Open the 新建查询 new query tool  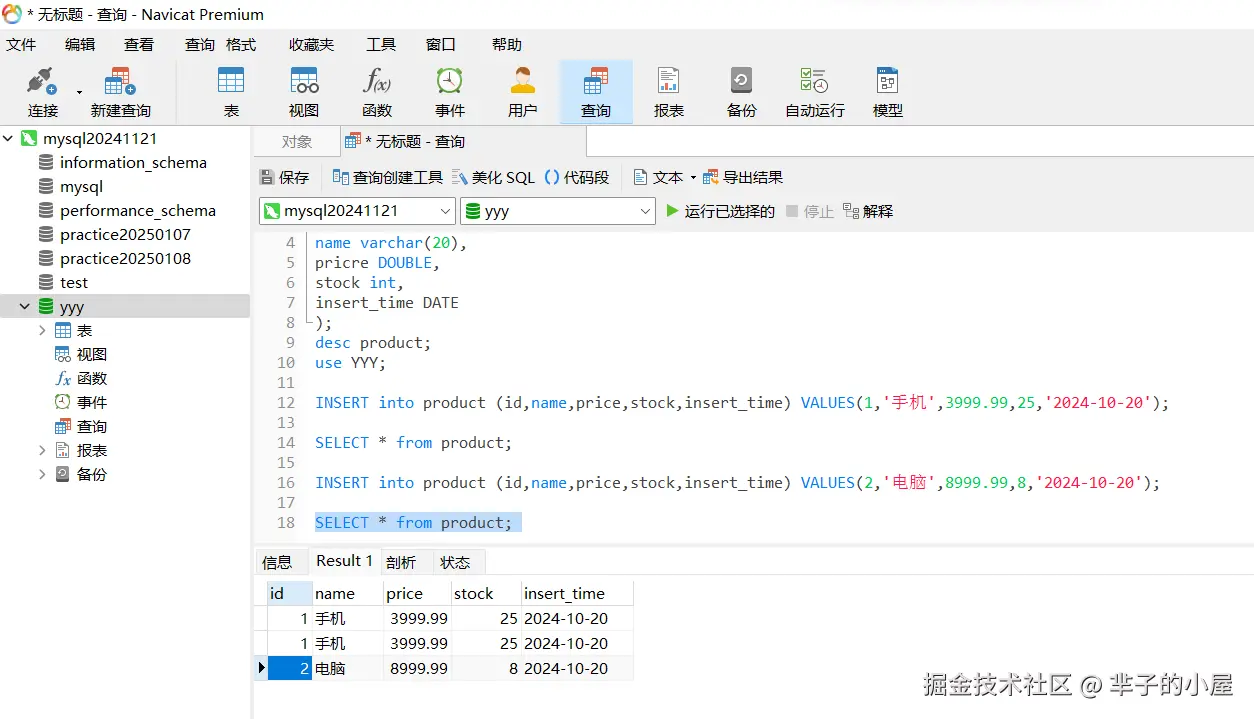[120, 92]
